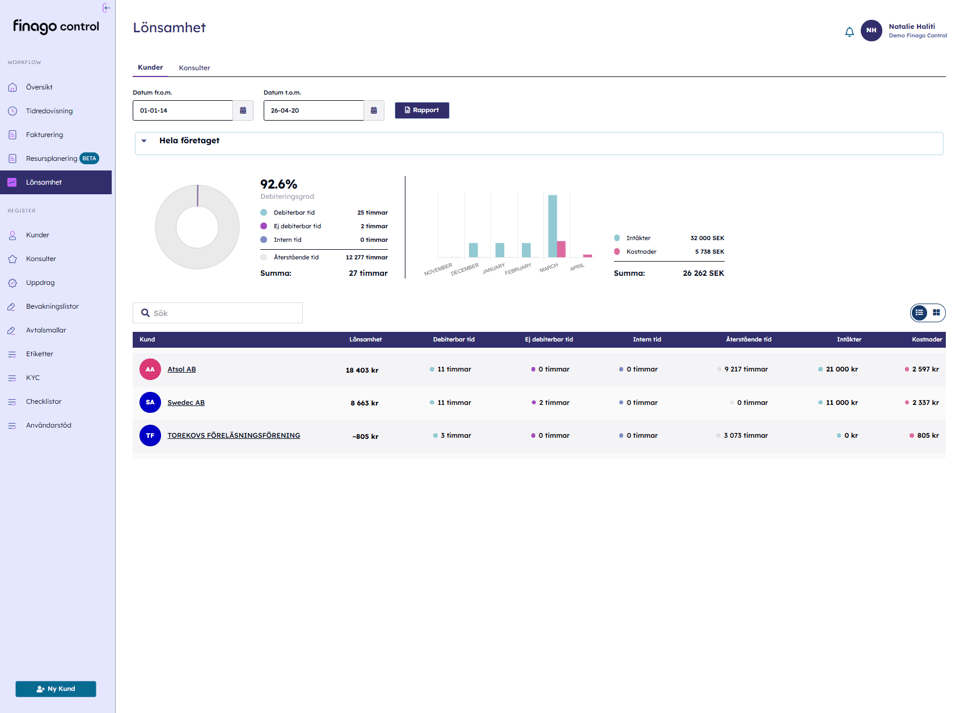Switch to grid view layout
The image size is (960, 713).
click(937, 313)
